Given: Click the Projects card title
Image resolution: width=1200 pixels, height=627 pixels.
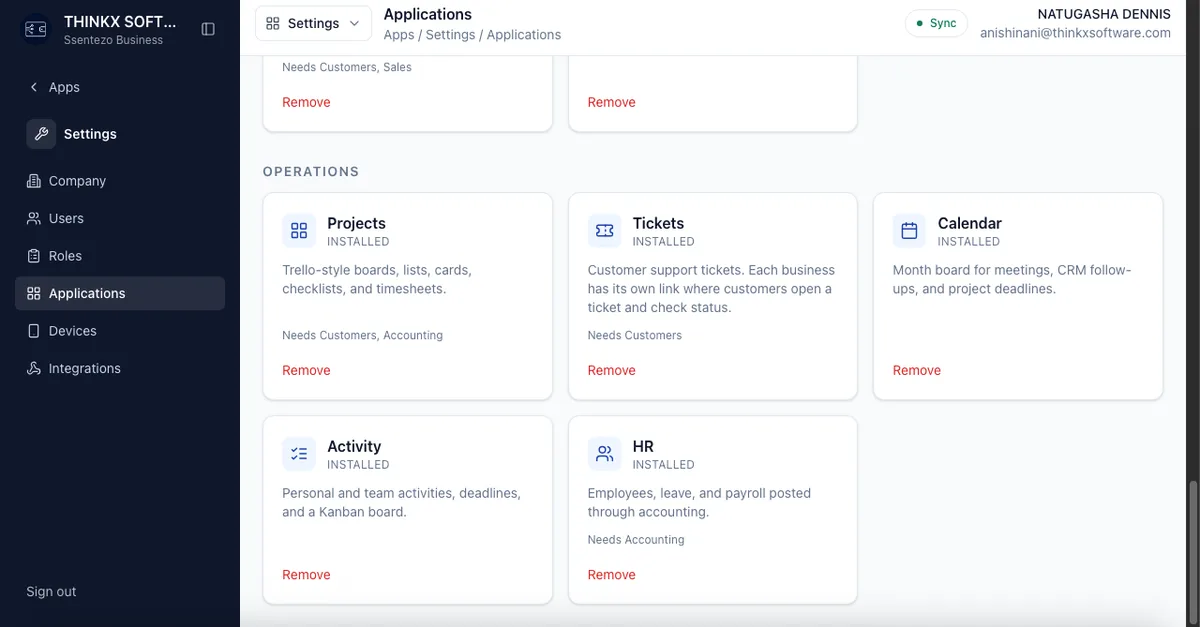Looking at the screenshot, I should click(x=356, y=223).
